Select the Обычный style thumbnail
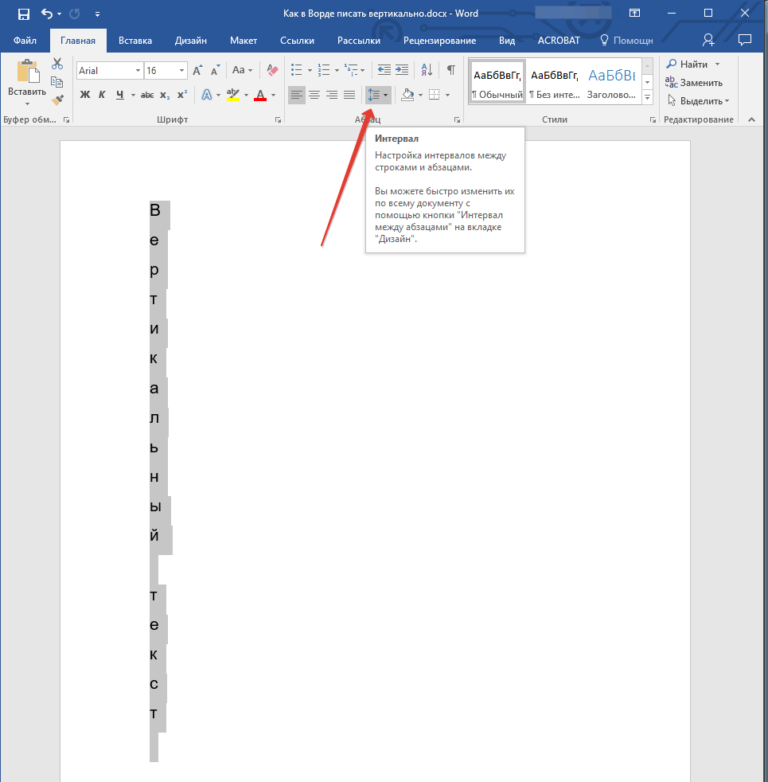Image resolution: width=768 pixels, height=782 pixels. (497, 82)
